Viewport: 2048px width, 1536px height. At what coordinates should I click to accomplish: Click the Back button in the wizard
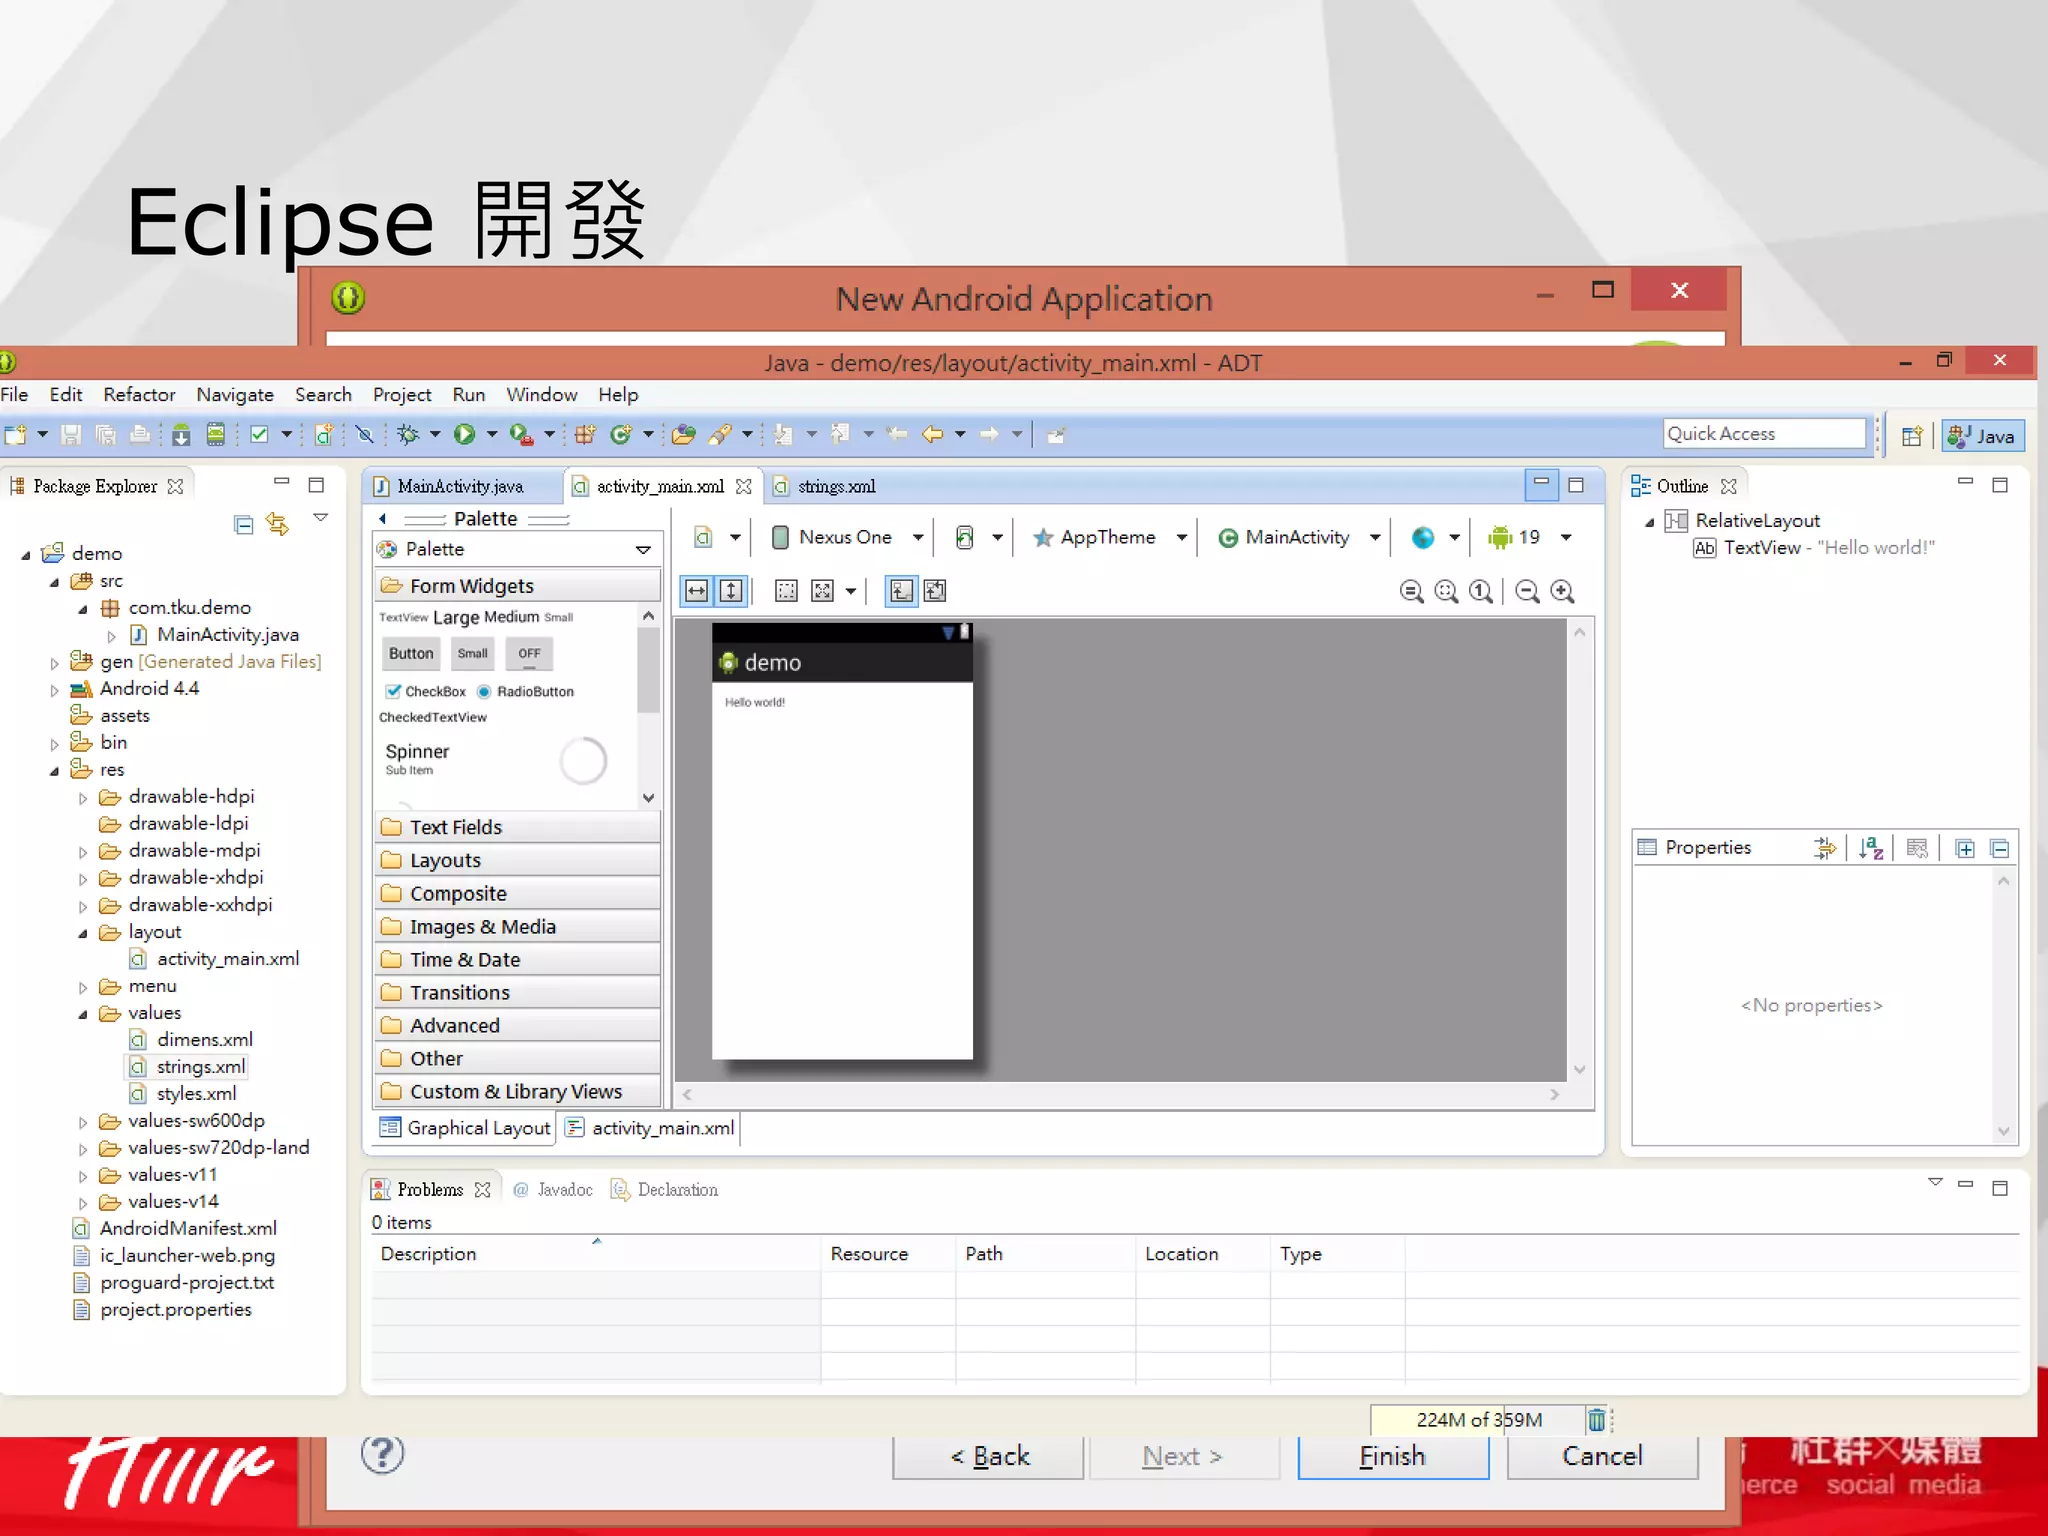click(x=988, y=1456)
